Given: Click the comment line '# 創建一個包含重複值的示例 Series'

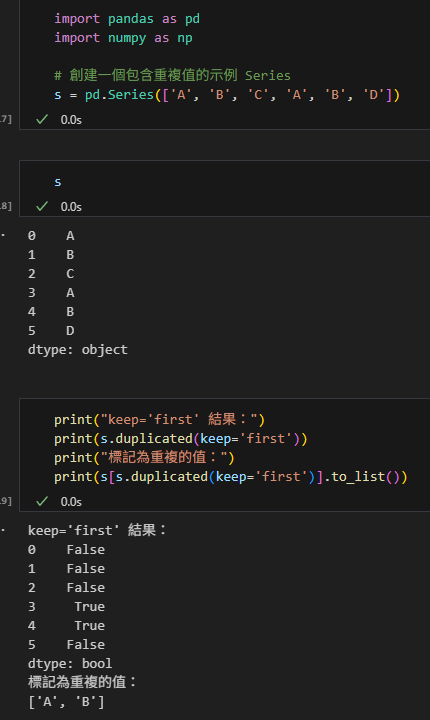Looking at the screenshot, I should coord(172,75).
